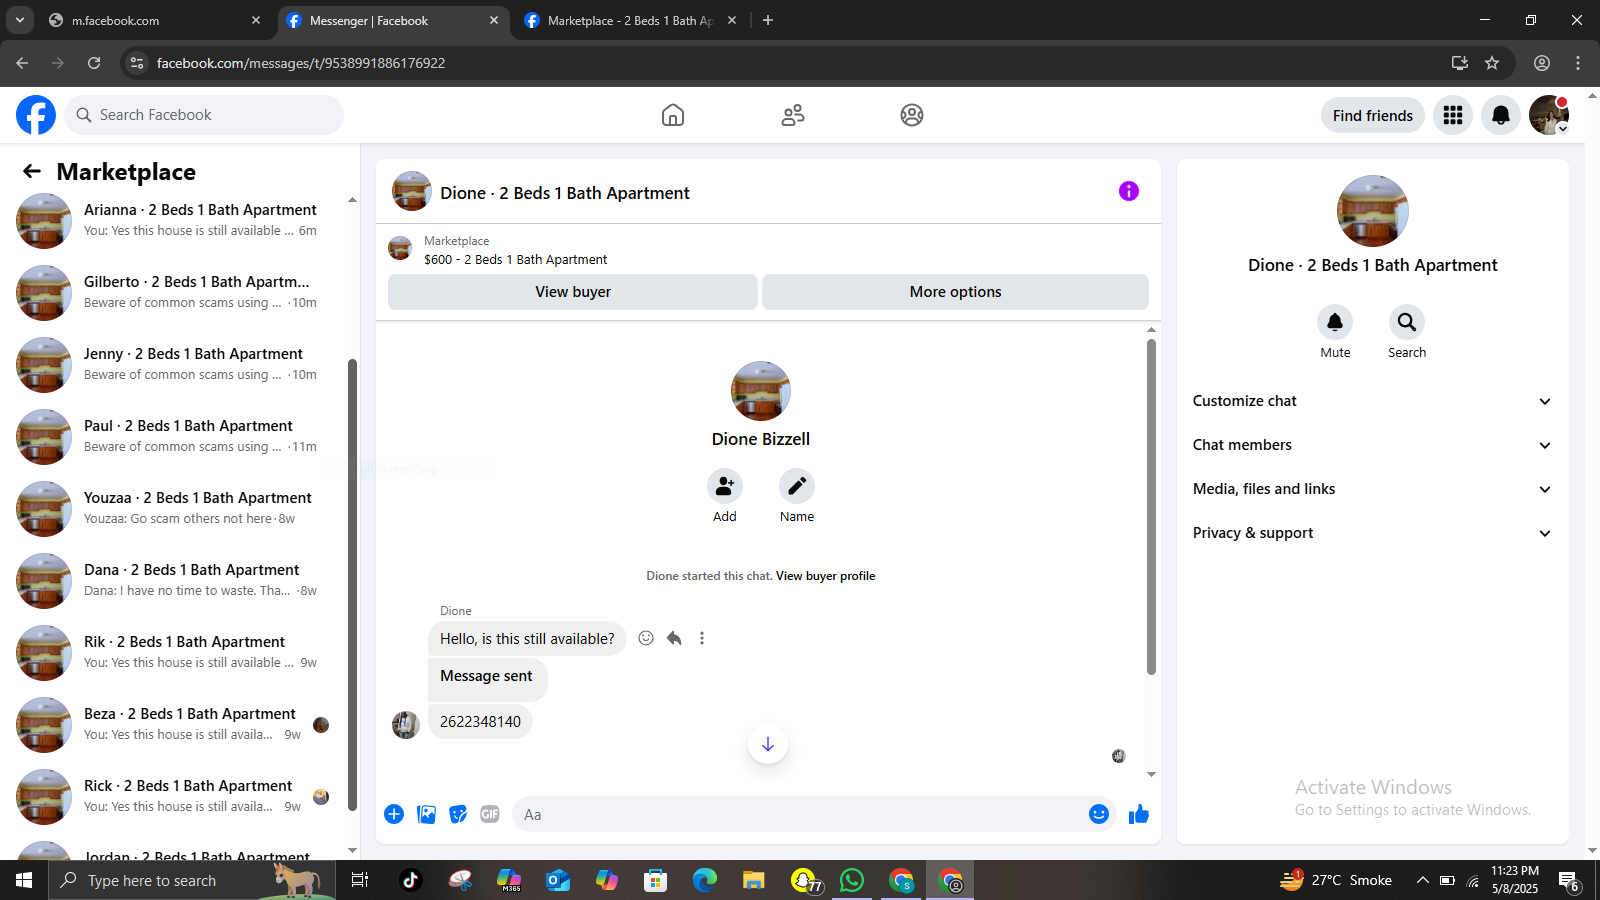Launch Microsoft Edge from the taskbar
This screenshot has width=1600, height=900.
coord(705,880)
